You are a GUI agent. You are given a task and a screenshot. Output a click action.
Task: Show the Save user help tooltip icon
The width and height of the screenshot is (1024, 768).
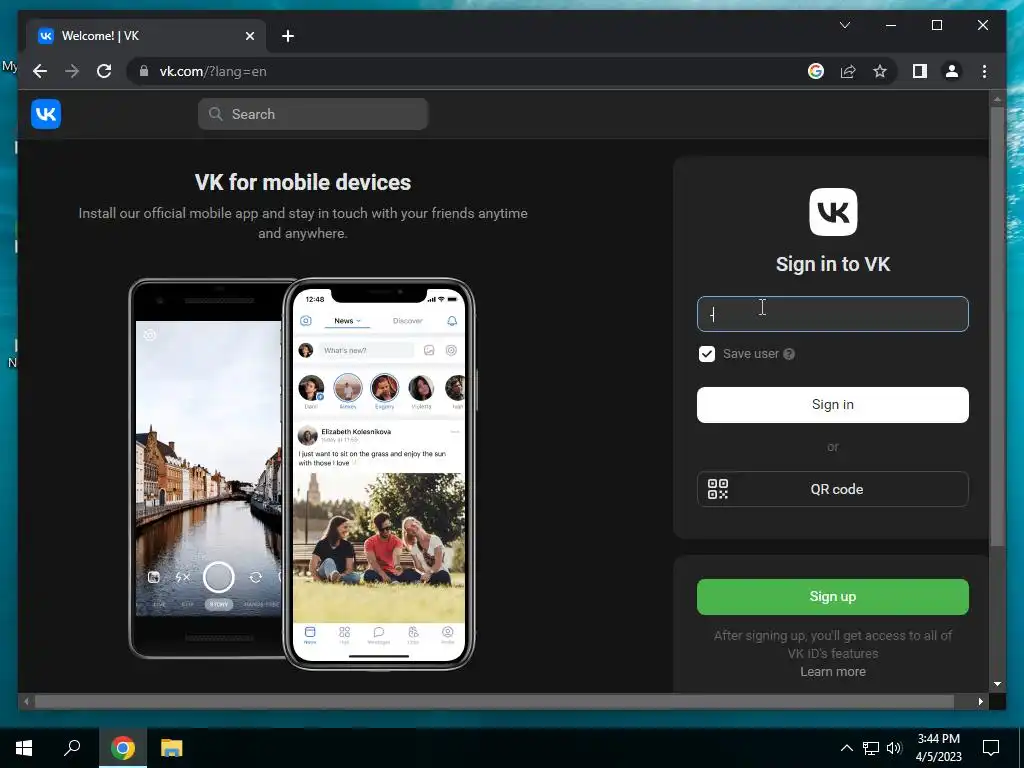[789, 354]
